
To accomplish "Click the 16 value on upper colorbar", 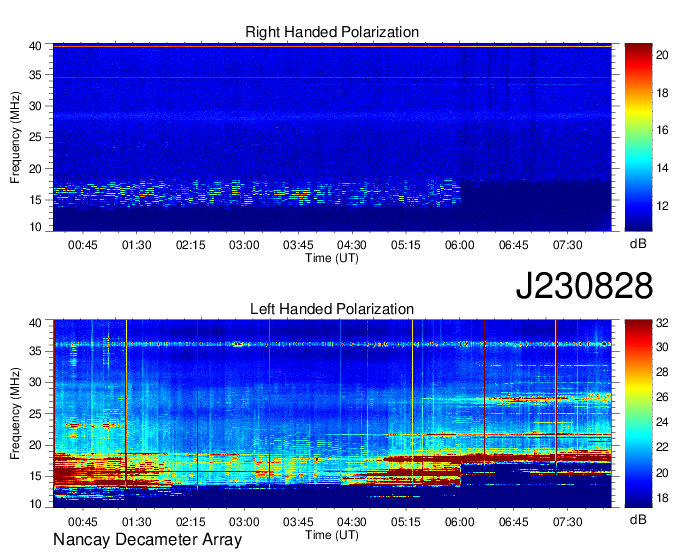I will point(662,130).
